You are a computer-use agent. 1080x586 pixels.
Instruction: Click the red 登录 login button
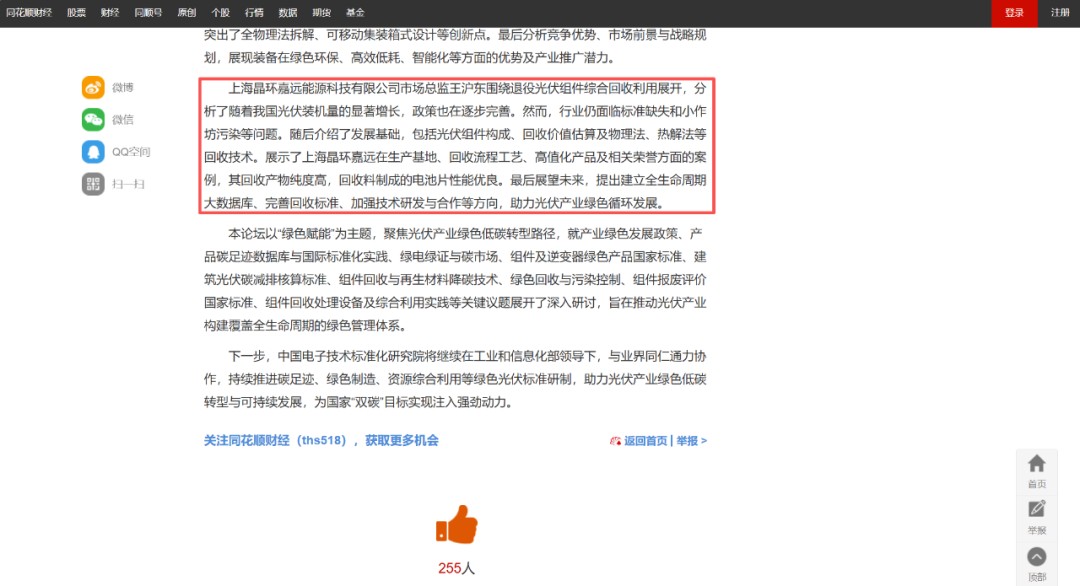coord(1013,14)
